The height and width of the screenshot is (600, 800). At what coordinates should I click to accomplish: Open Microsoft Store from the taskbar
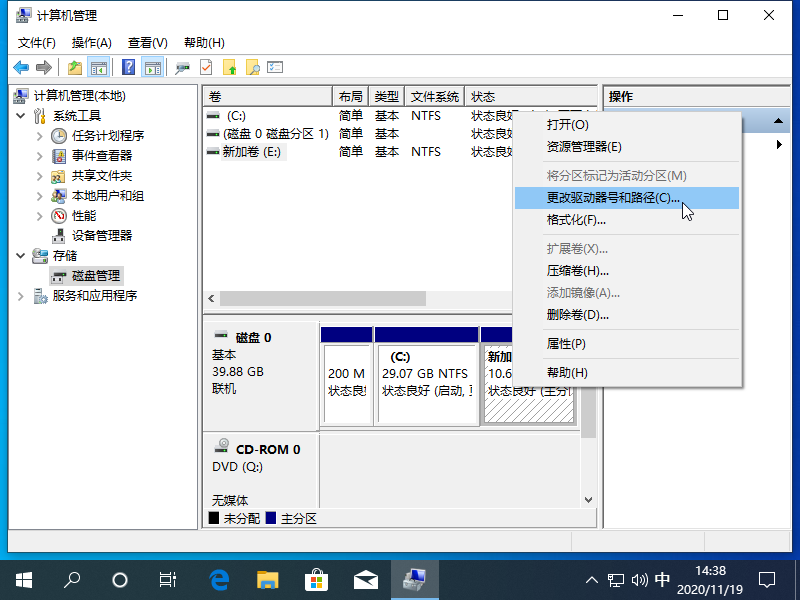[316, 579]
